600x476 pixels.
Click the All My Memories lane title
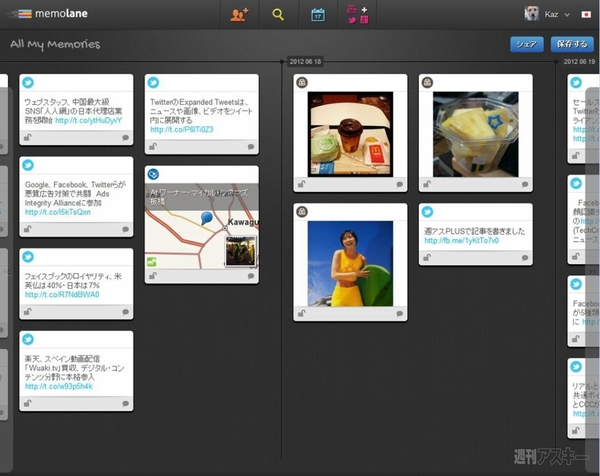tap(55, 44)
